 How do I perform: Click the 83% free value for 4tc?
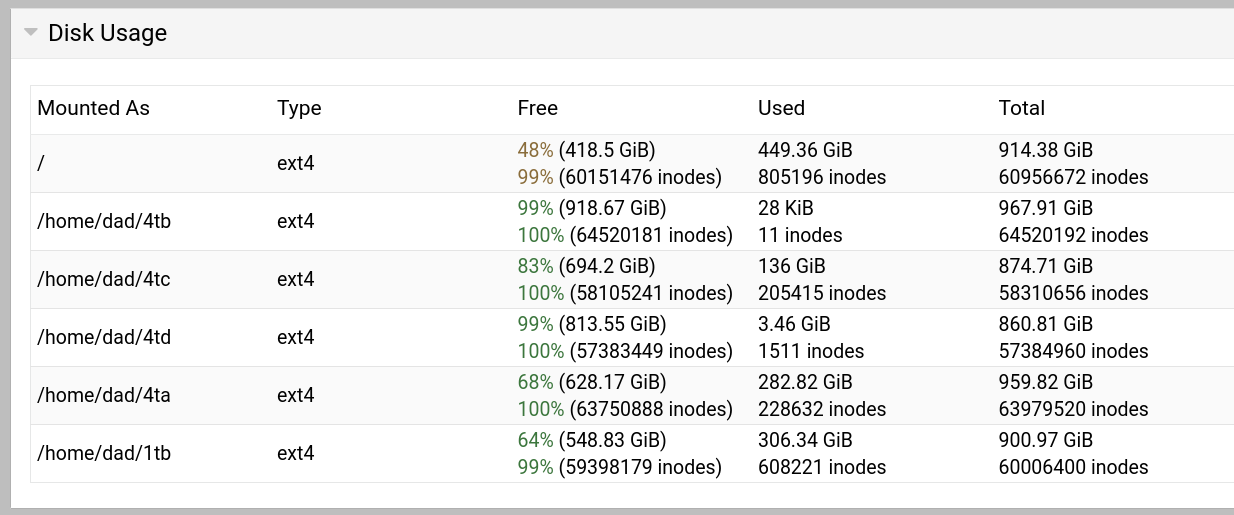(535, 266)
